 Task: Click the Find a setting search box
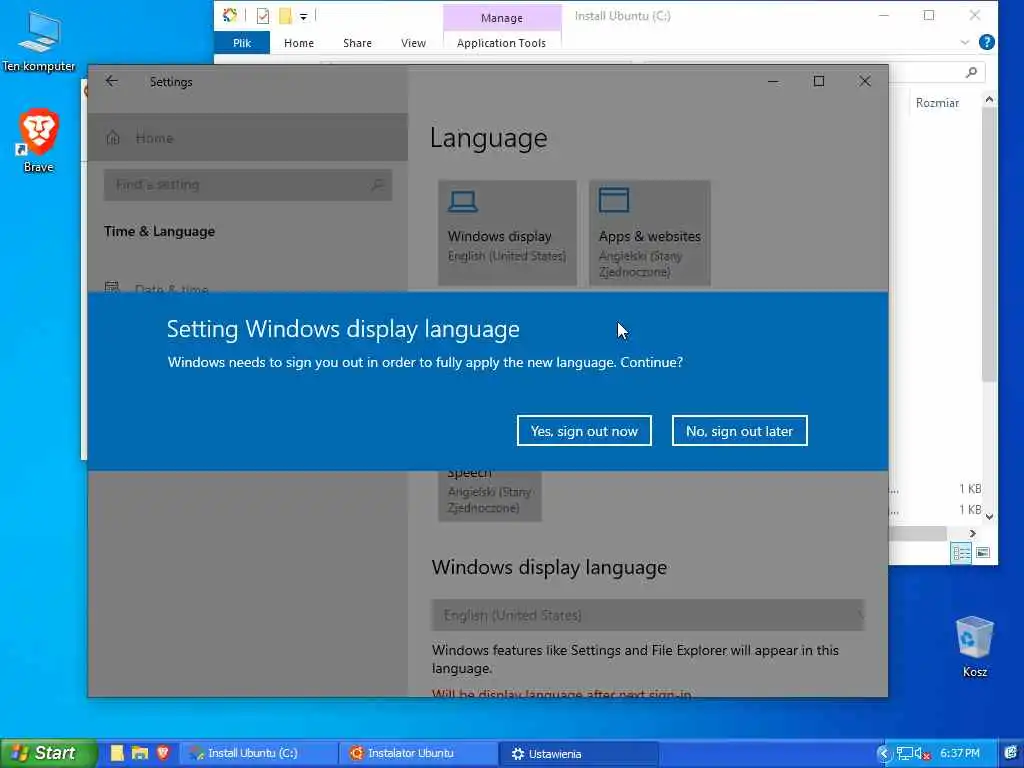pyautogui.click(x=248, y=185)
